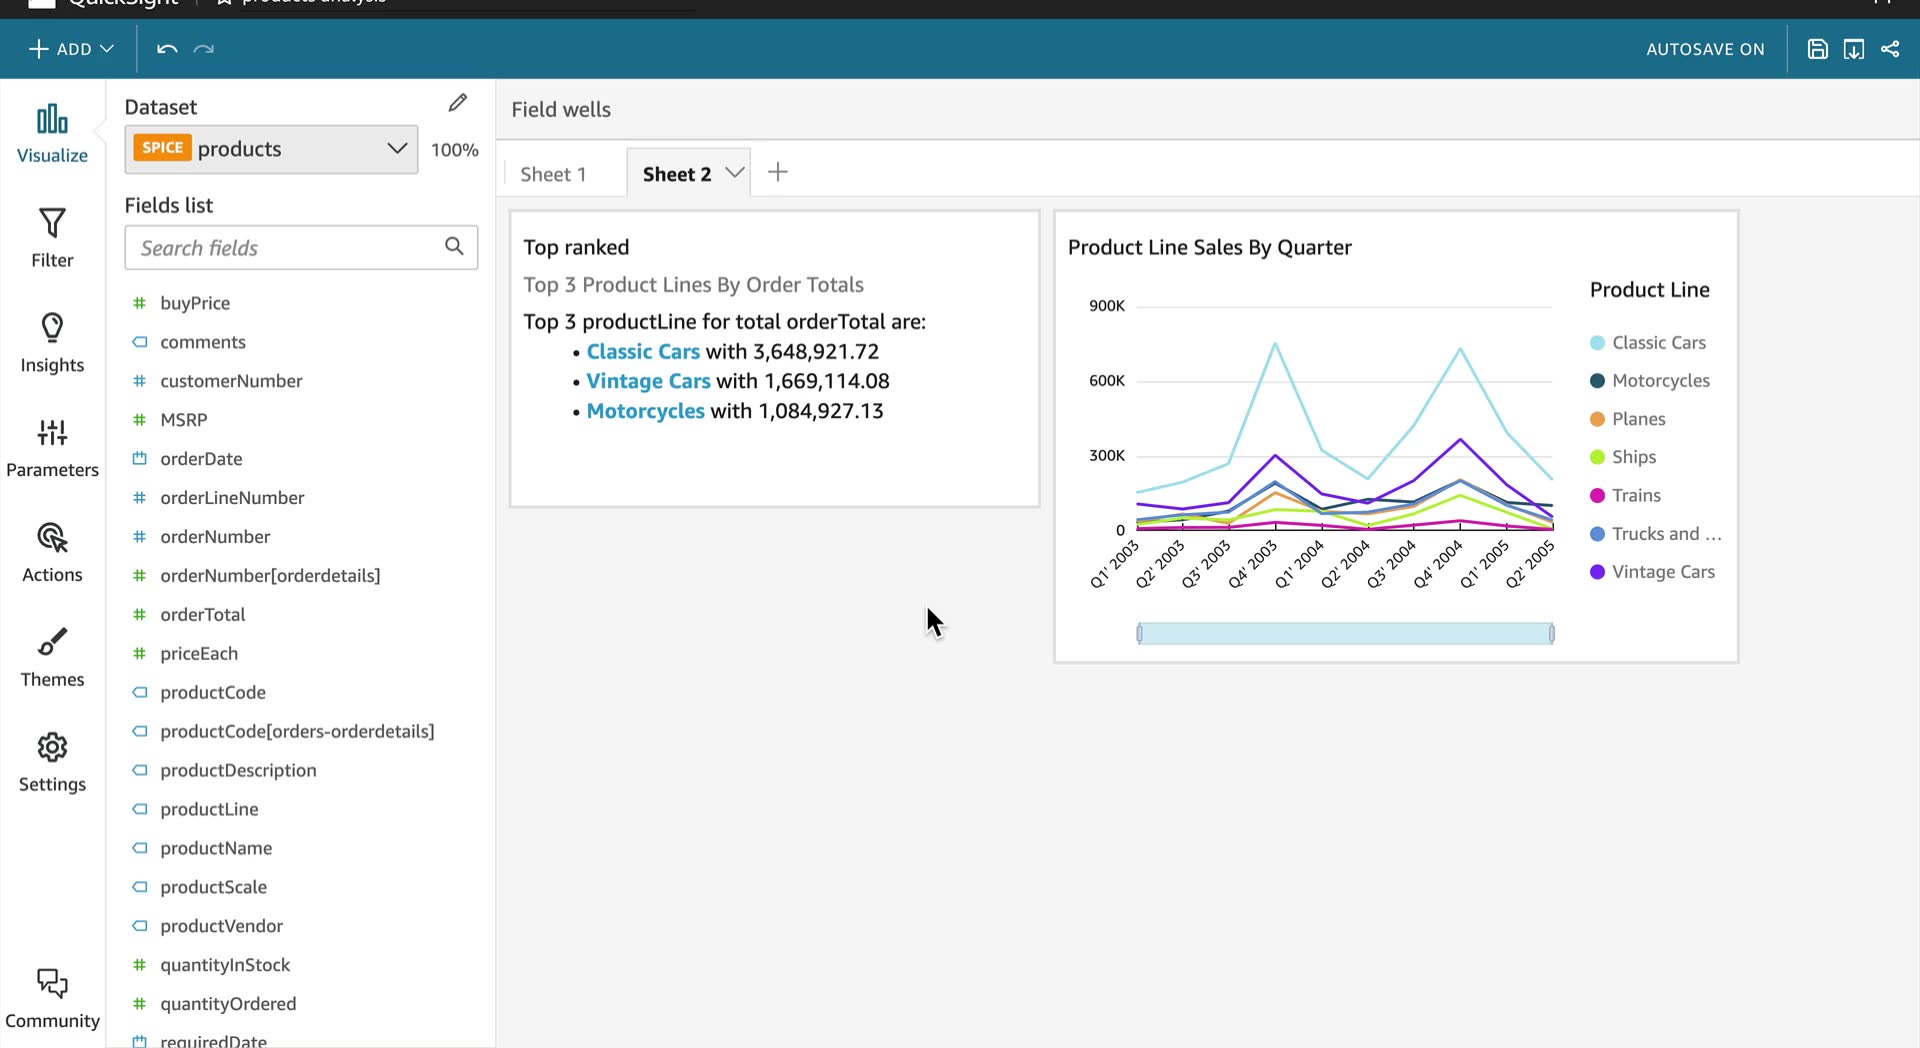Click the search magnifier in Search fields

pyautogui.click(x=454, y=246)
